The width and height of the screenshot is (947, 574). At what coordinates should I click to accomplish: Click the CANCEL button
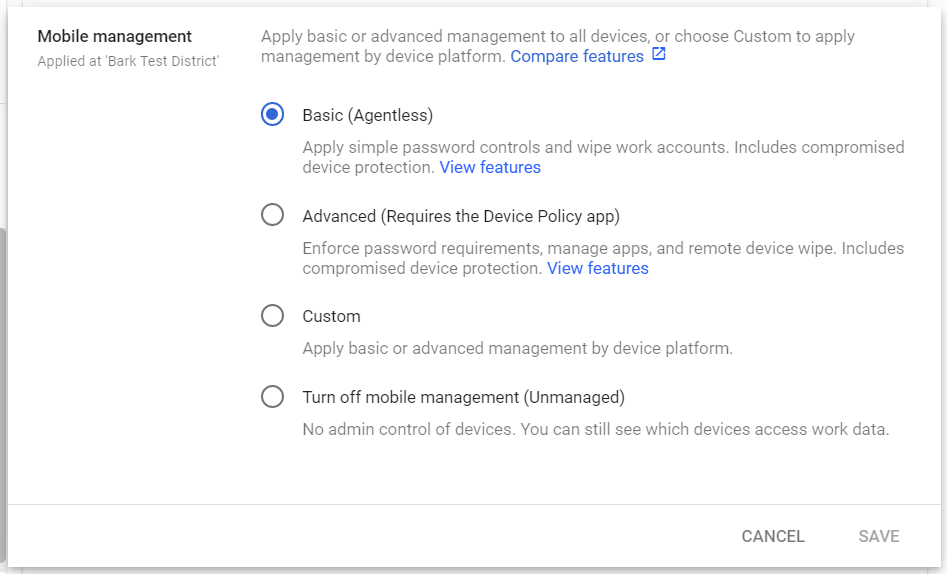pos(773,536)
